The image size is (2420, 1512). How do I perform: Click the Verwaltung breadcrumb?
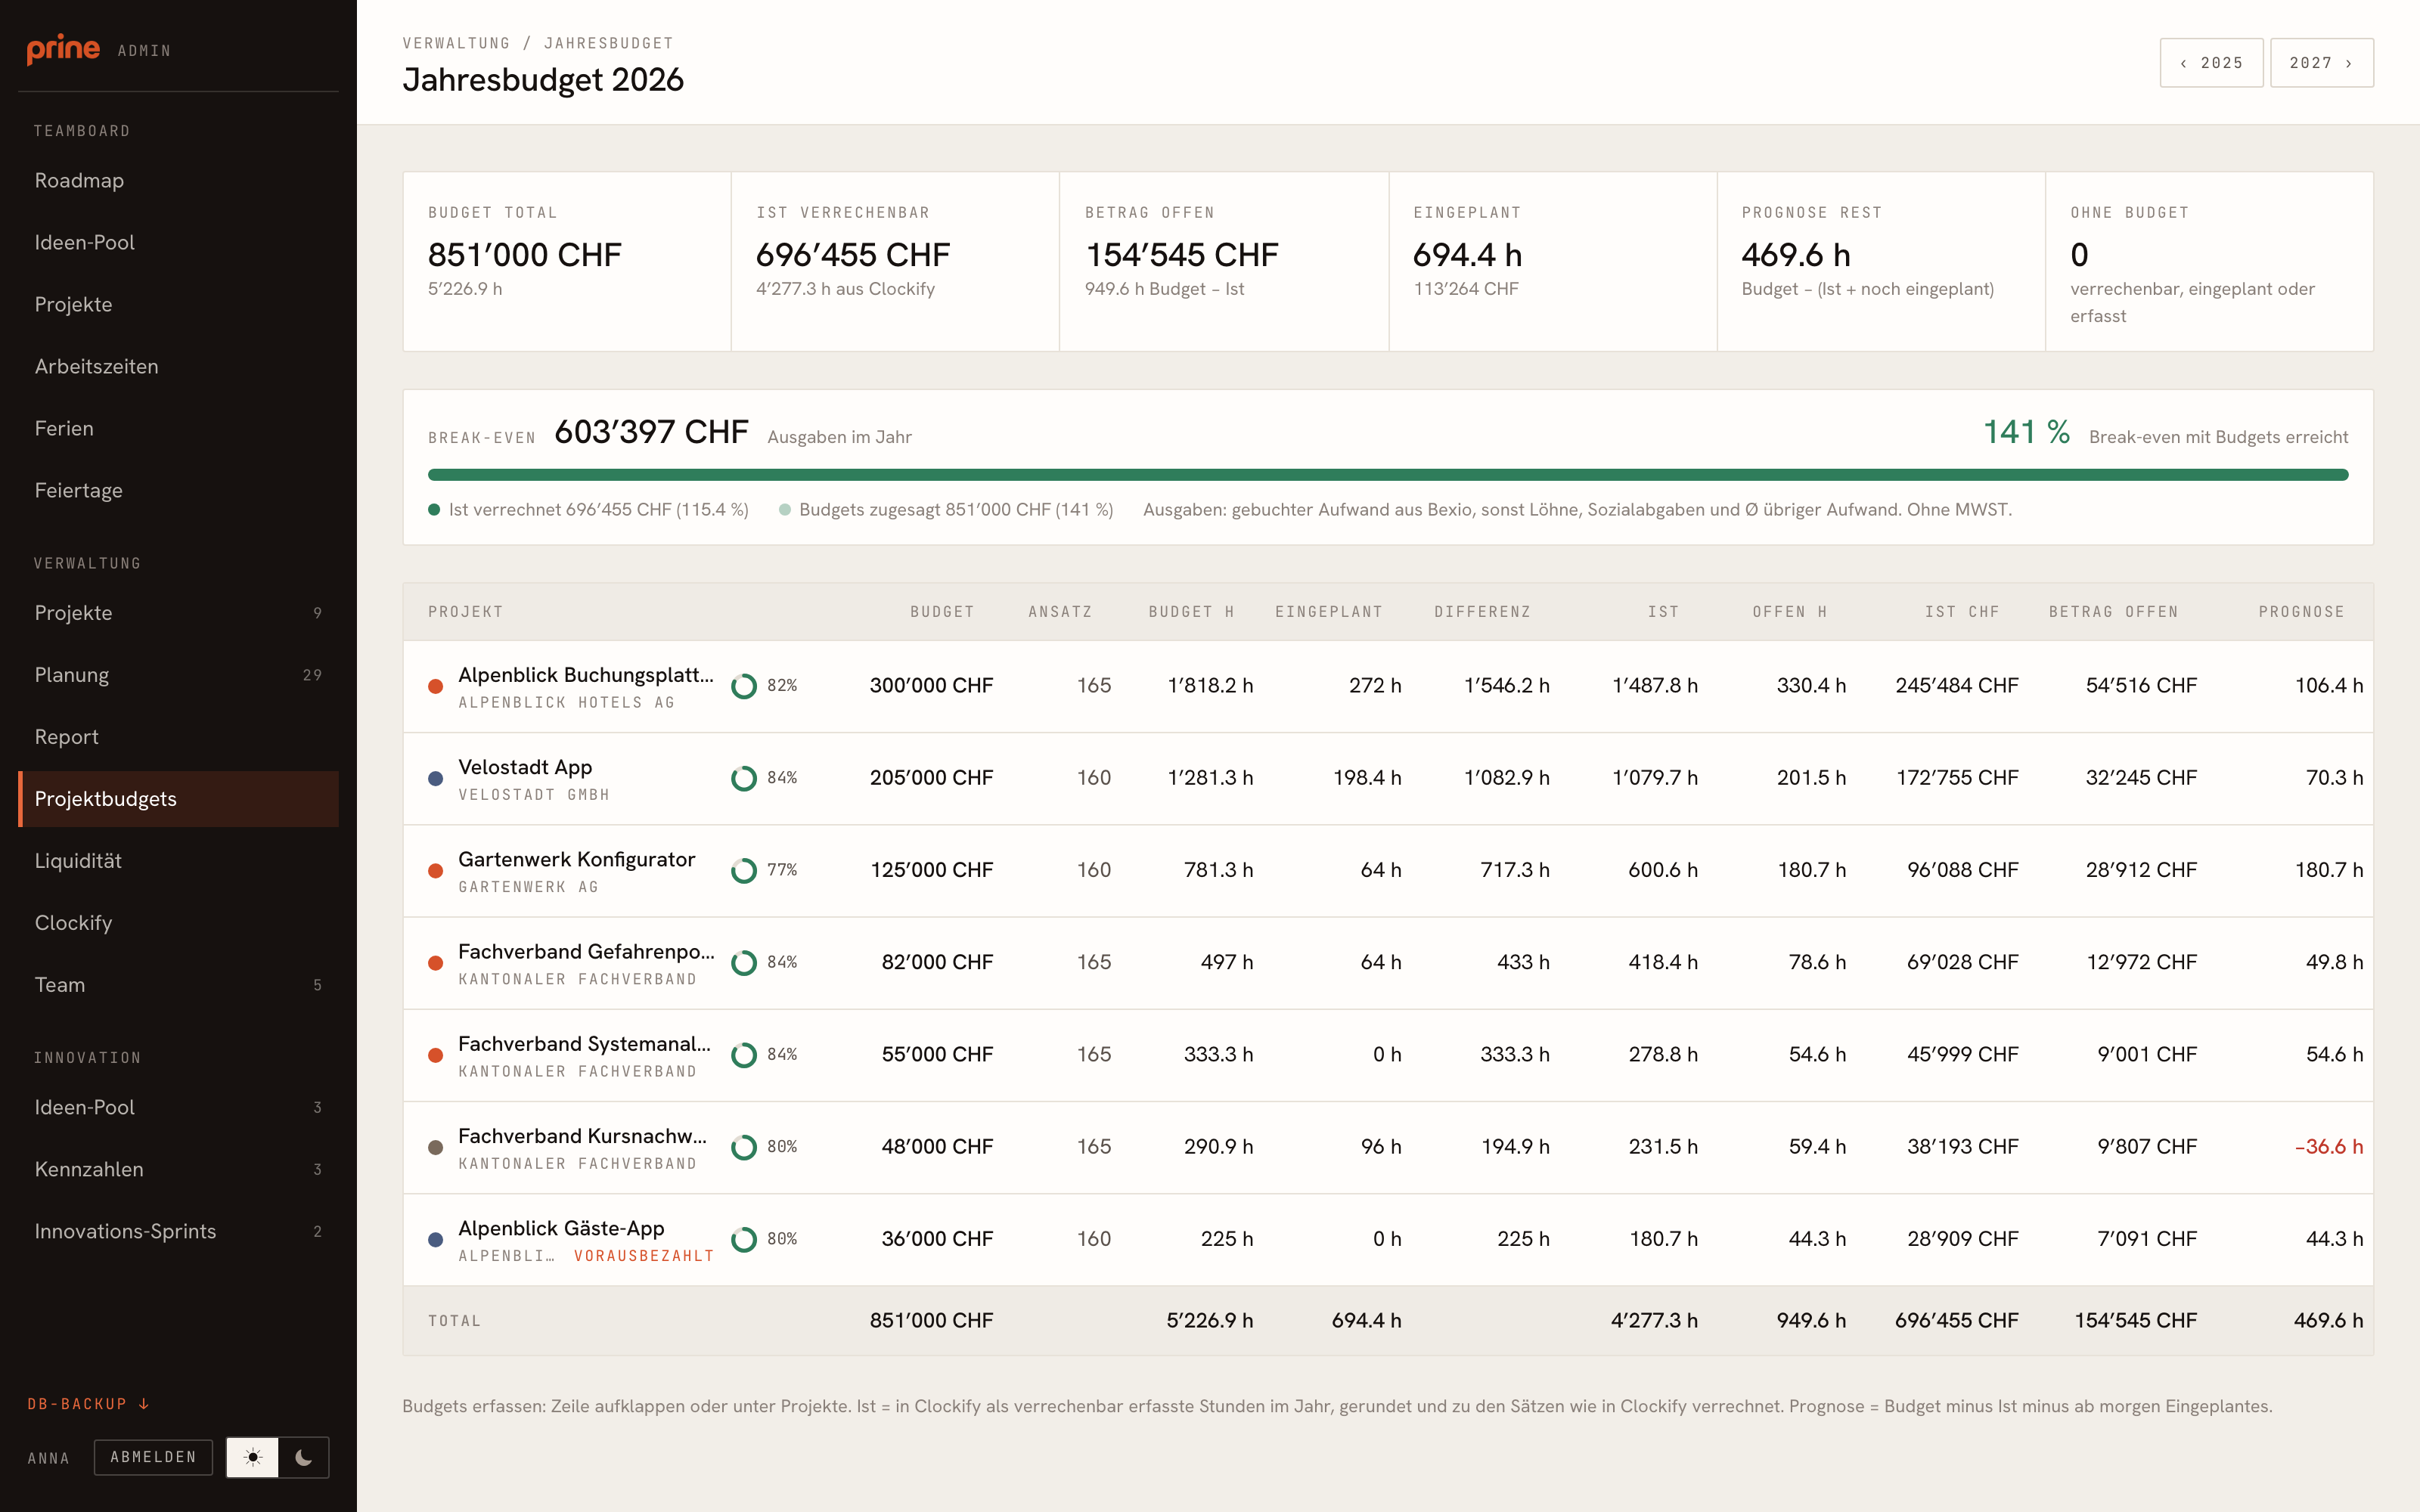[457, 43]
